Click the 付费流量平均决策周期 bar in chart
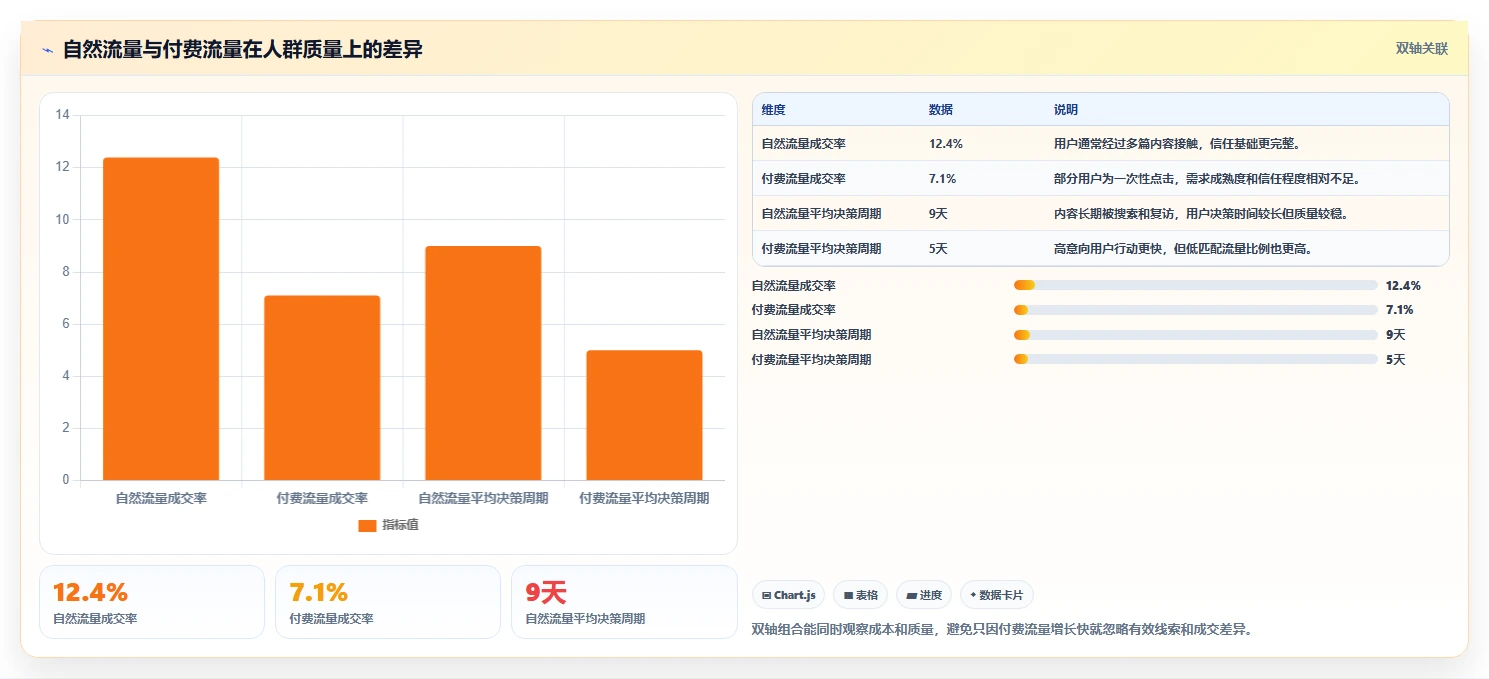Image resolution: width=1489 pixels, height=679 pixels. coord(644,415)
